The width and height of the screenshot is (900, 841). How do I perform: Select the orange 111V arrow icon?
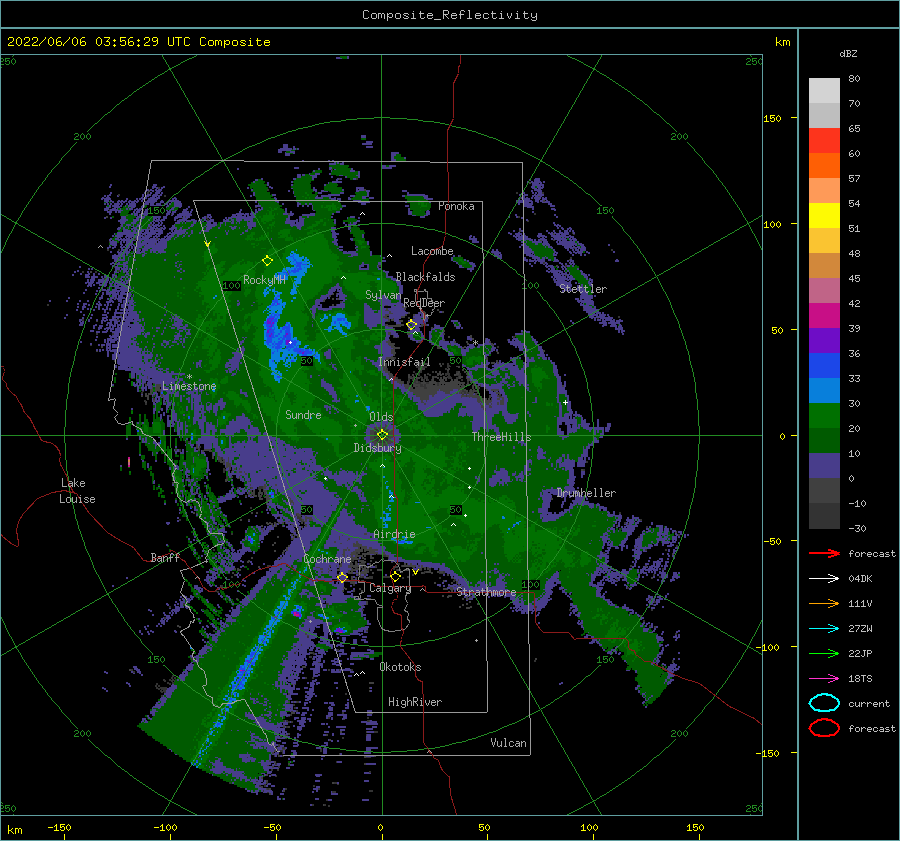click(x=824, y=603)
